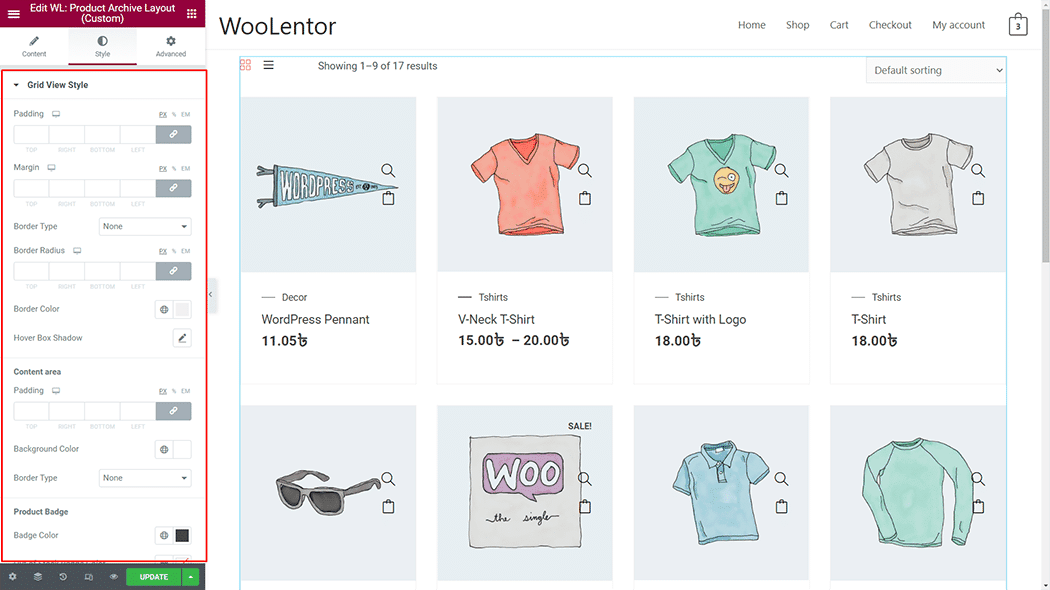The height and width of the screenshot is (590, 1050).
Task: Click the green UPDATE button
Action: point(154,577)
